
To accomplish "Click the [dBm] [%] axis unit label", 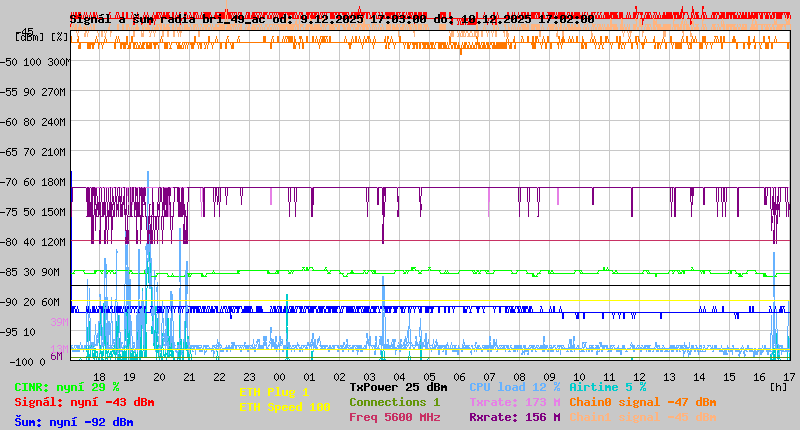I will coord(42,37).
